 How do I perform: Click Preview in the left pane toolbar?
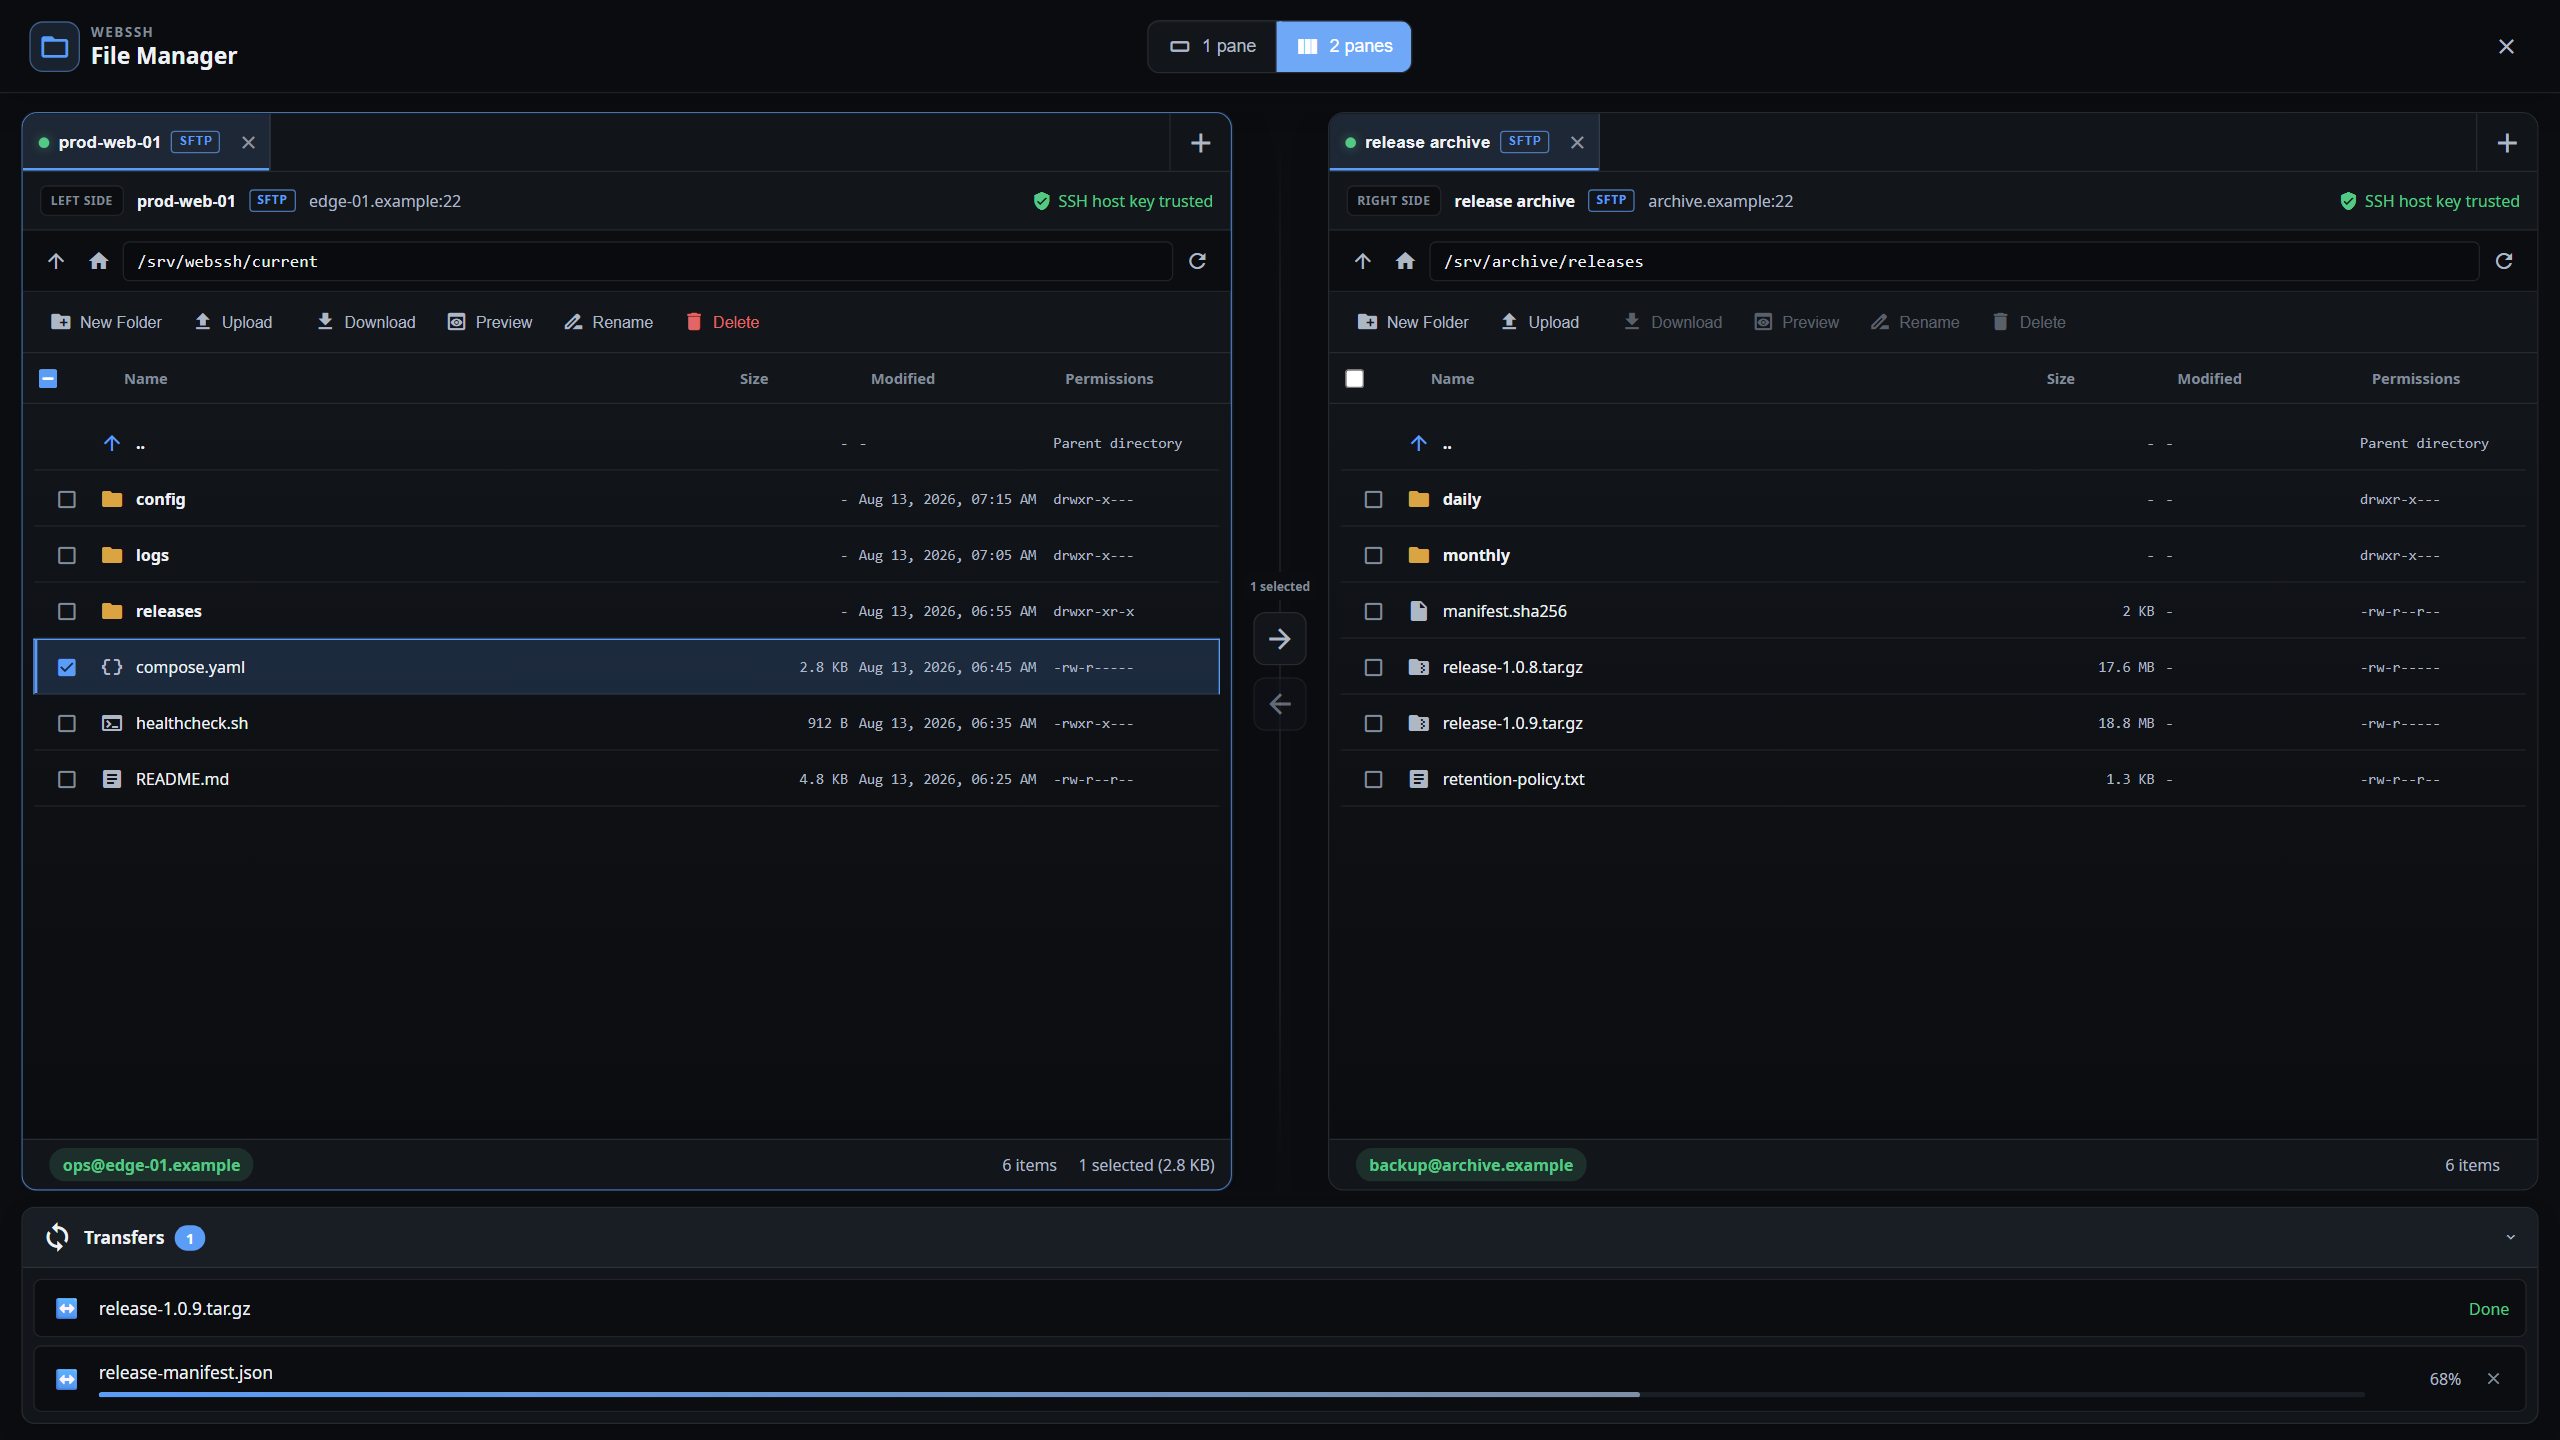click(x=491, y=322)
